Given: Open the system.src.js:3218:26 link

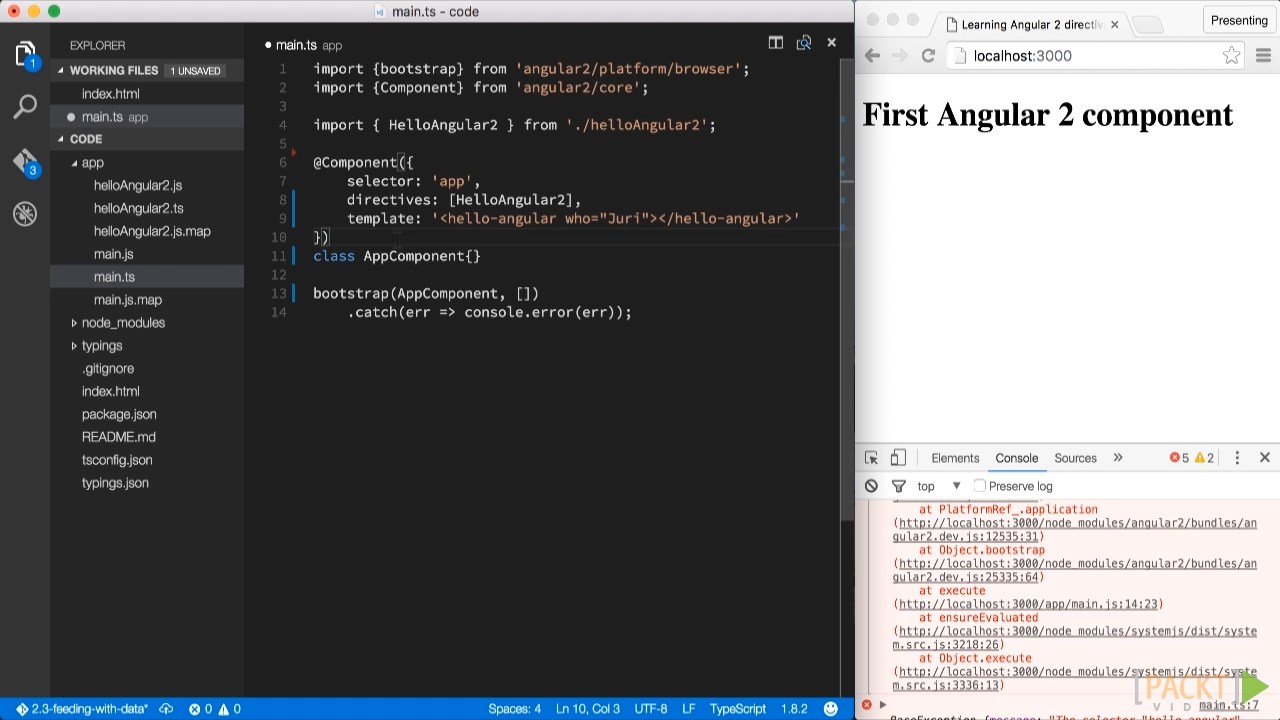Looking at the screenshot, I should point(1075,638).
